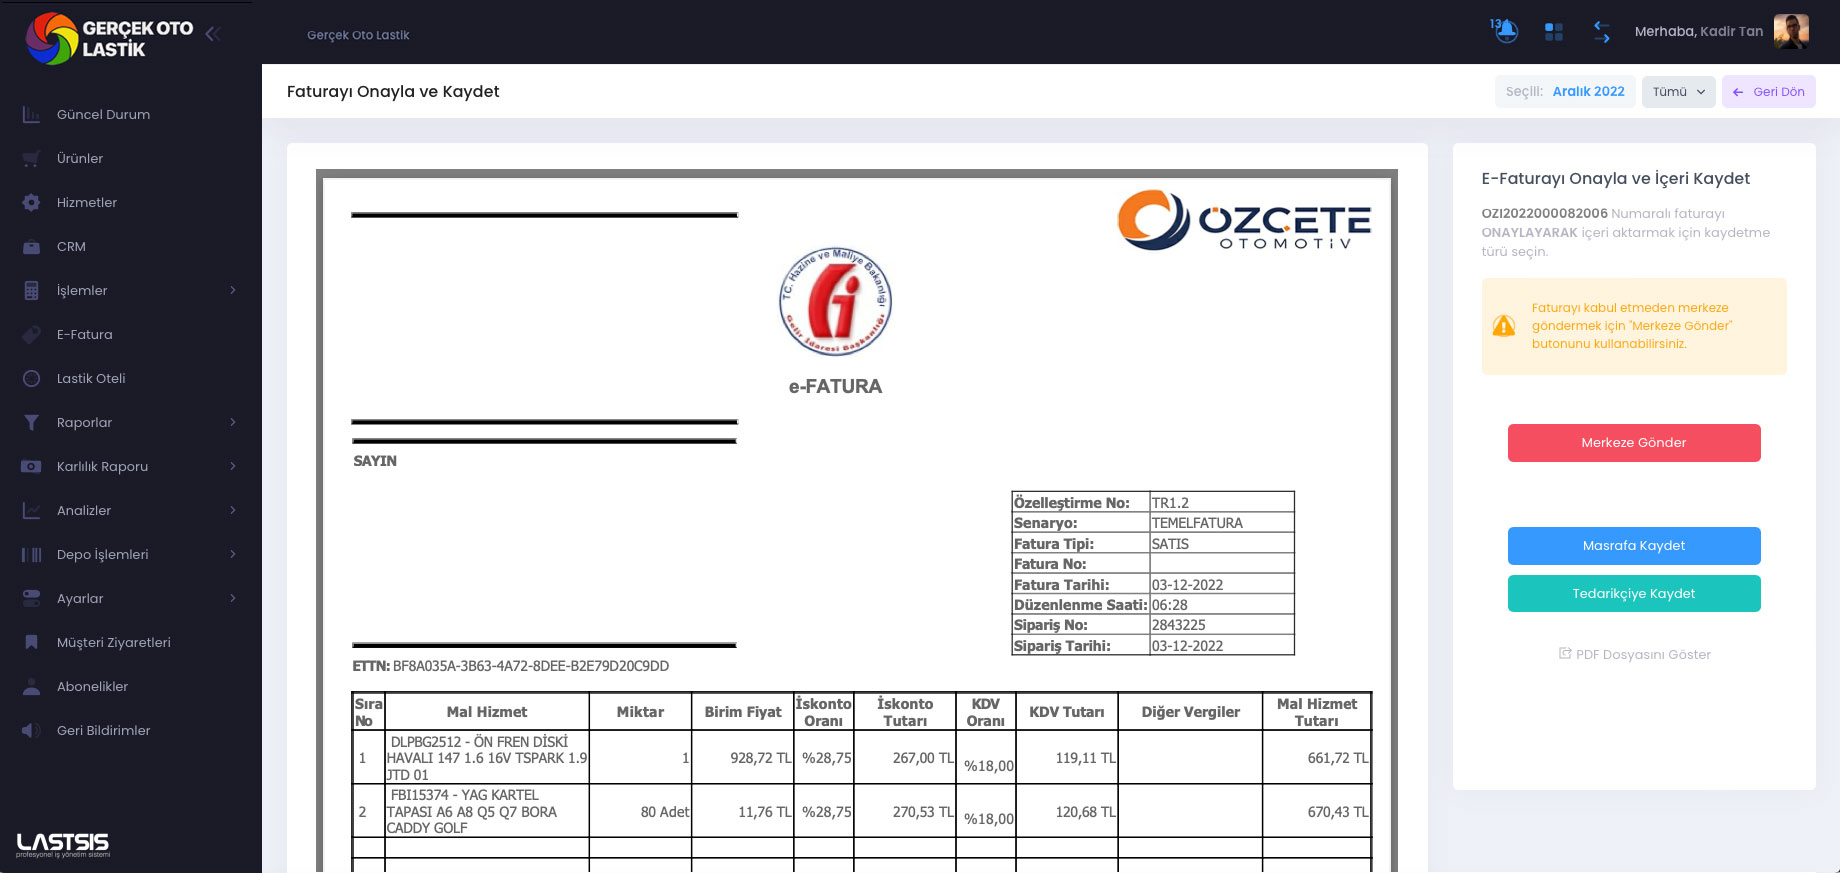Click the warning triangle icon in notice

click(1504, 326)
